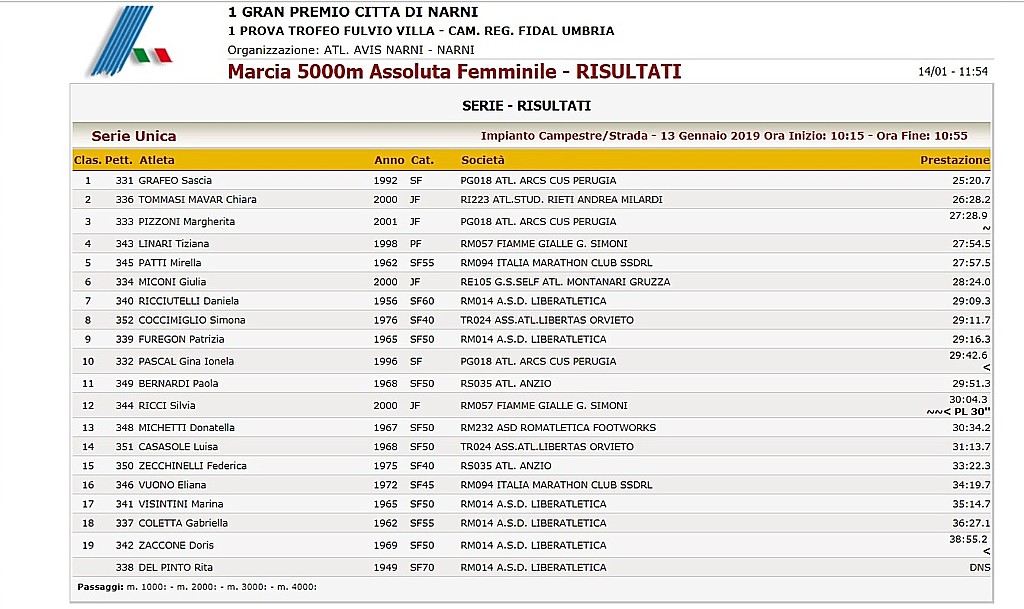Click bib number 352
This screenshot has height=609, width=1024.
[124, 320]
